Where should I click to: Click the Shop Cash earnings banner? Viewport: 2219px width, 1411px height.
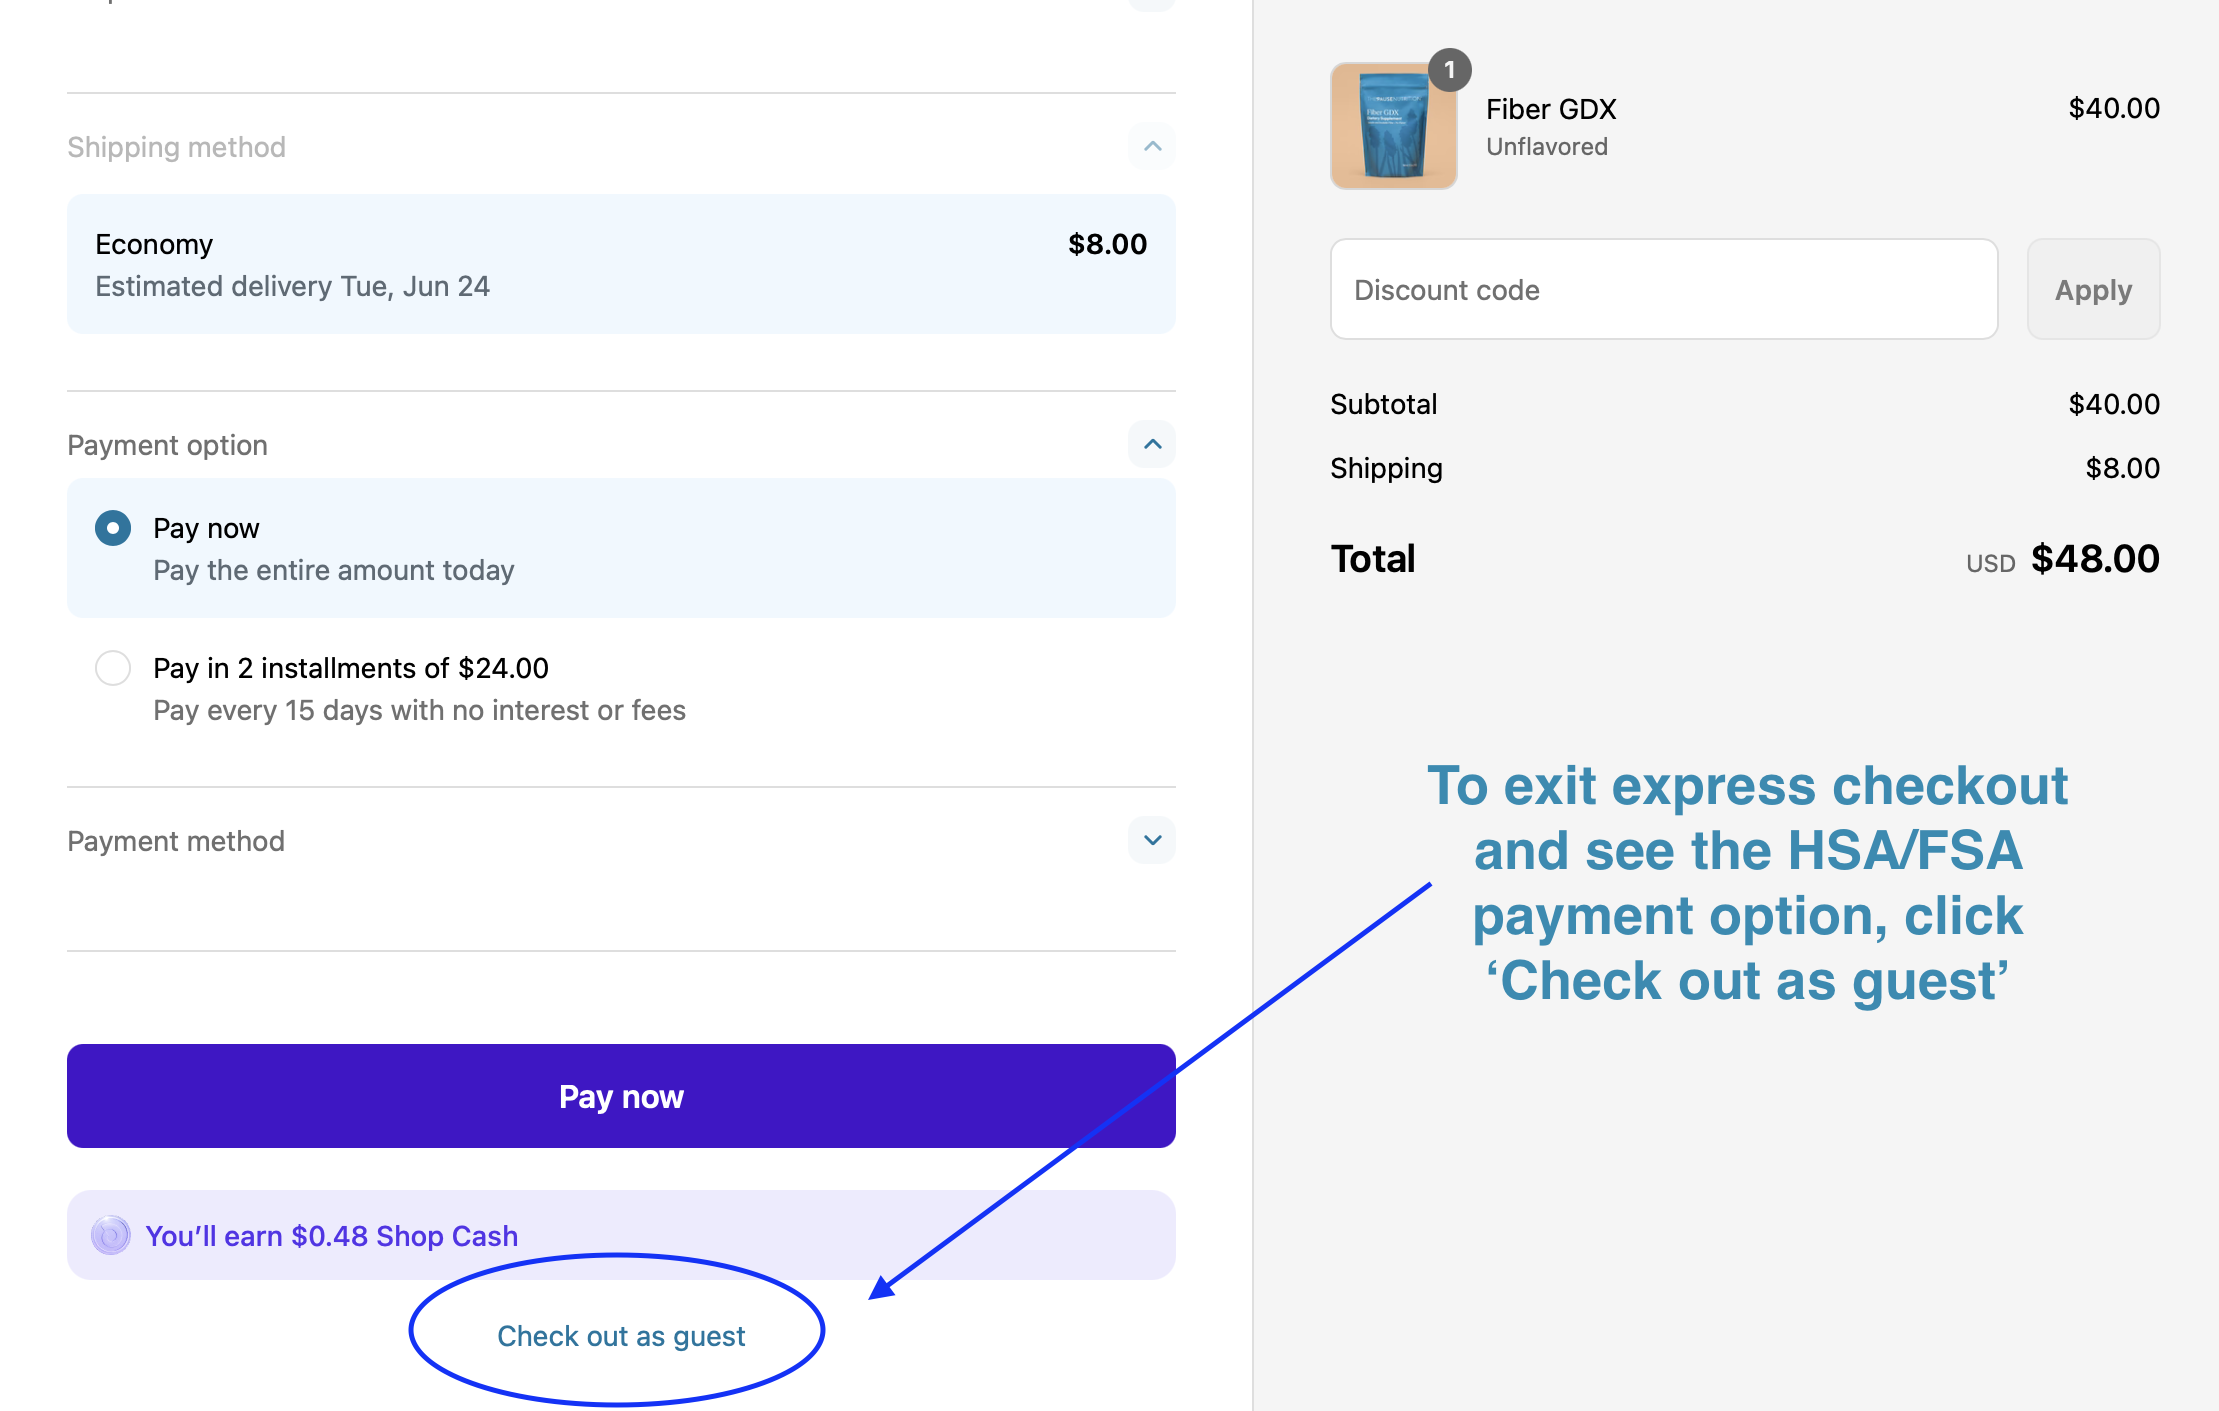(x=621, y=1235)
